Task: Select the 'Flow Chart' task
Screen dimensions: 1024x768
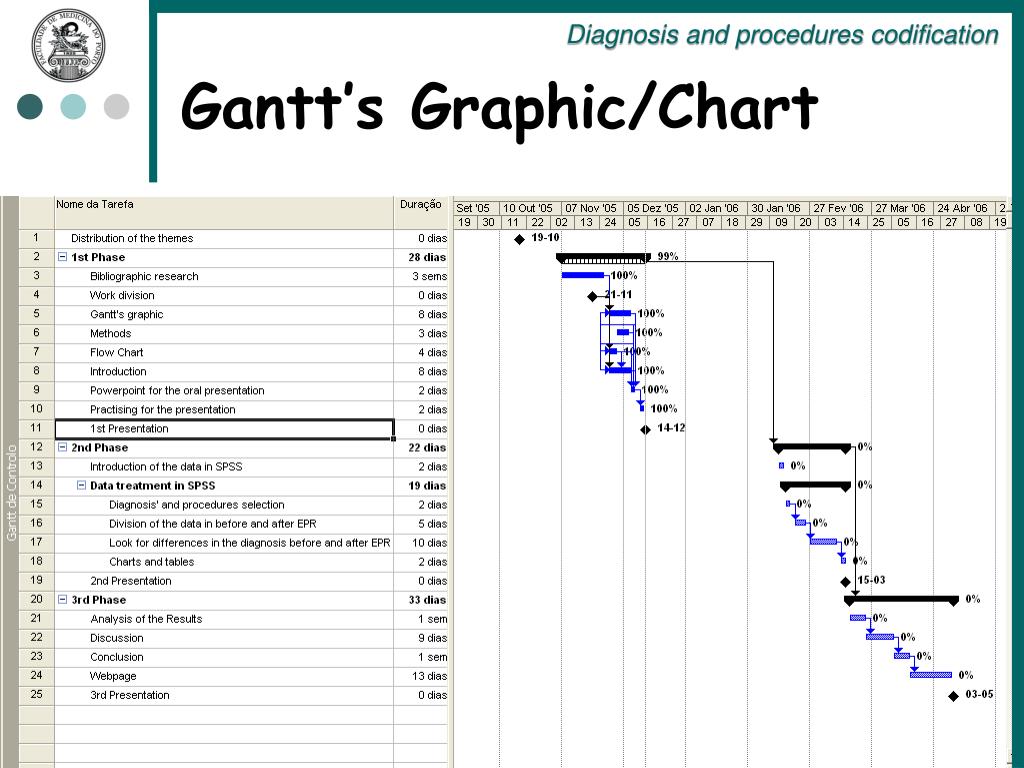Action: click(224, 352)
